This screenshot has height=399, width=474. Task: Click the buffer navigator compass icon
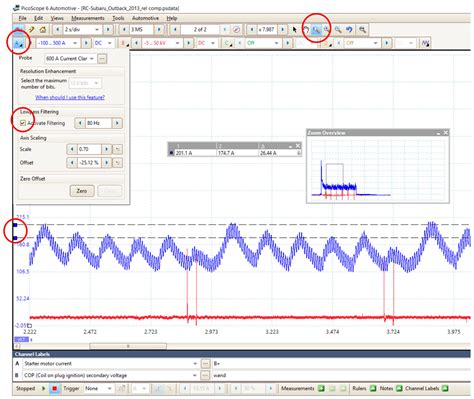(236, 30)
